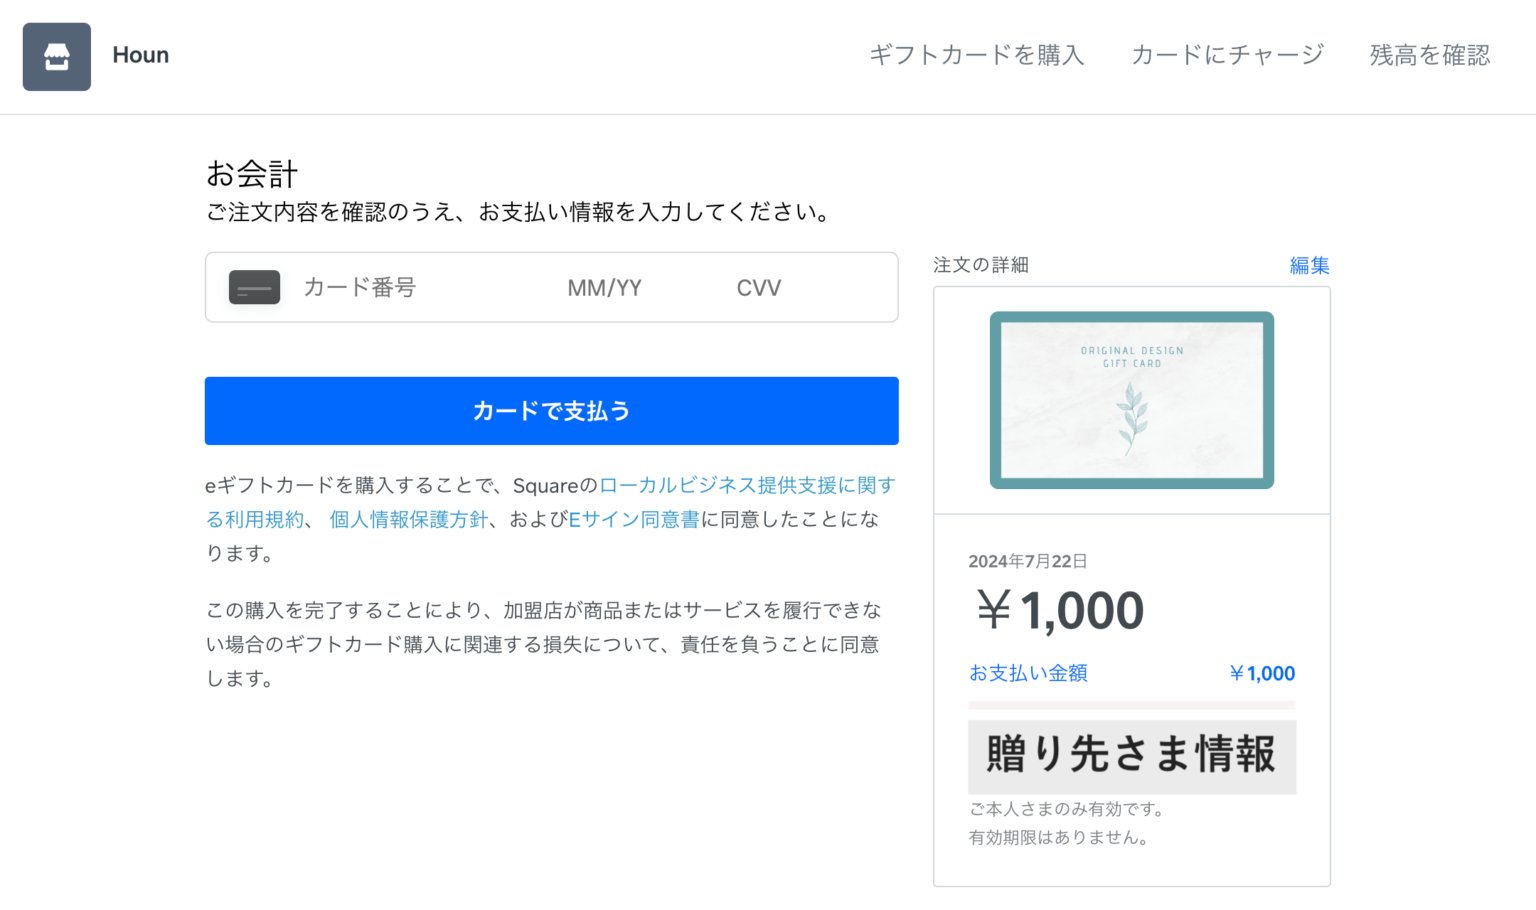Image resolution: width=1536 pixels, height=910 pixels.
Task: Click the credit card icon in payment field
Action: click(x=254, y=287)
